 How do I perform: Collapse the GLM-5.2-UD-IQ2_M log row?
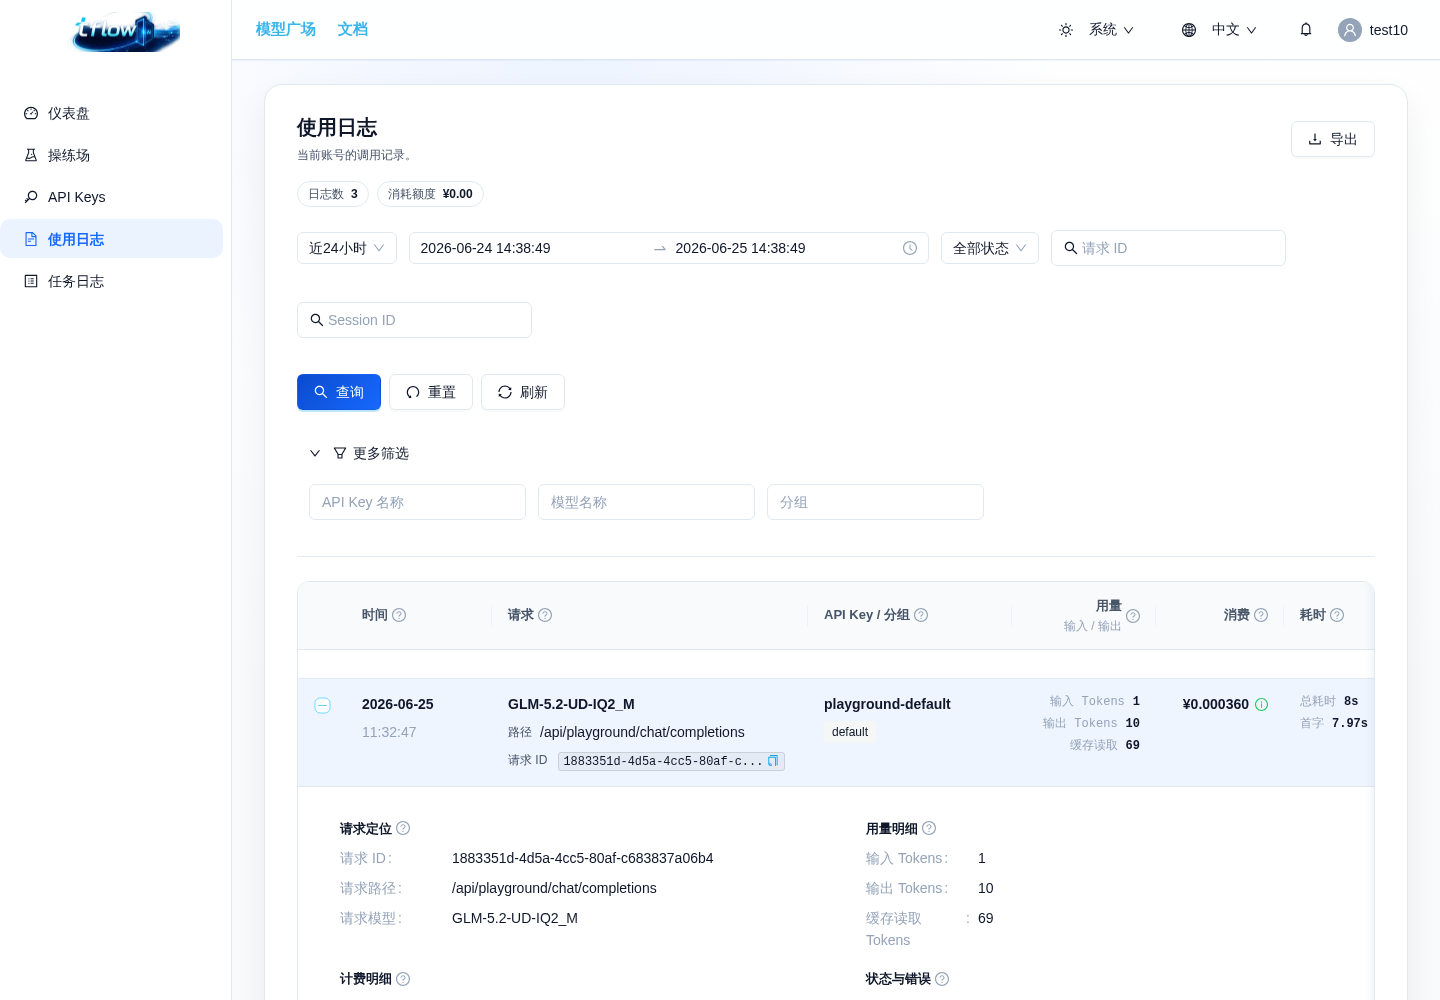click(x=323, y=705)
